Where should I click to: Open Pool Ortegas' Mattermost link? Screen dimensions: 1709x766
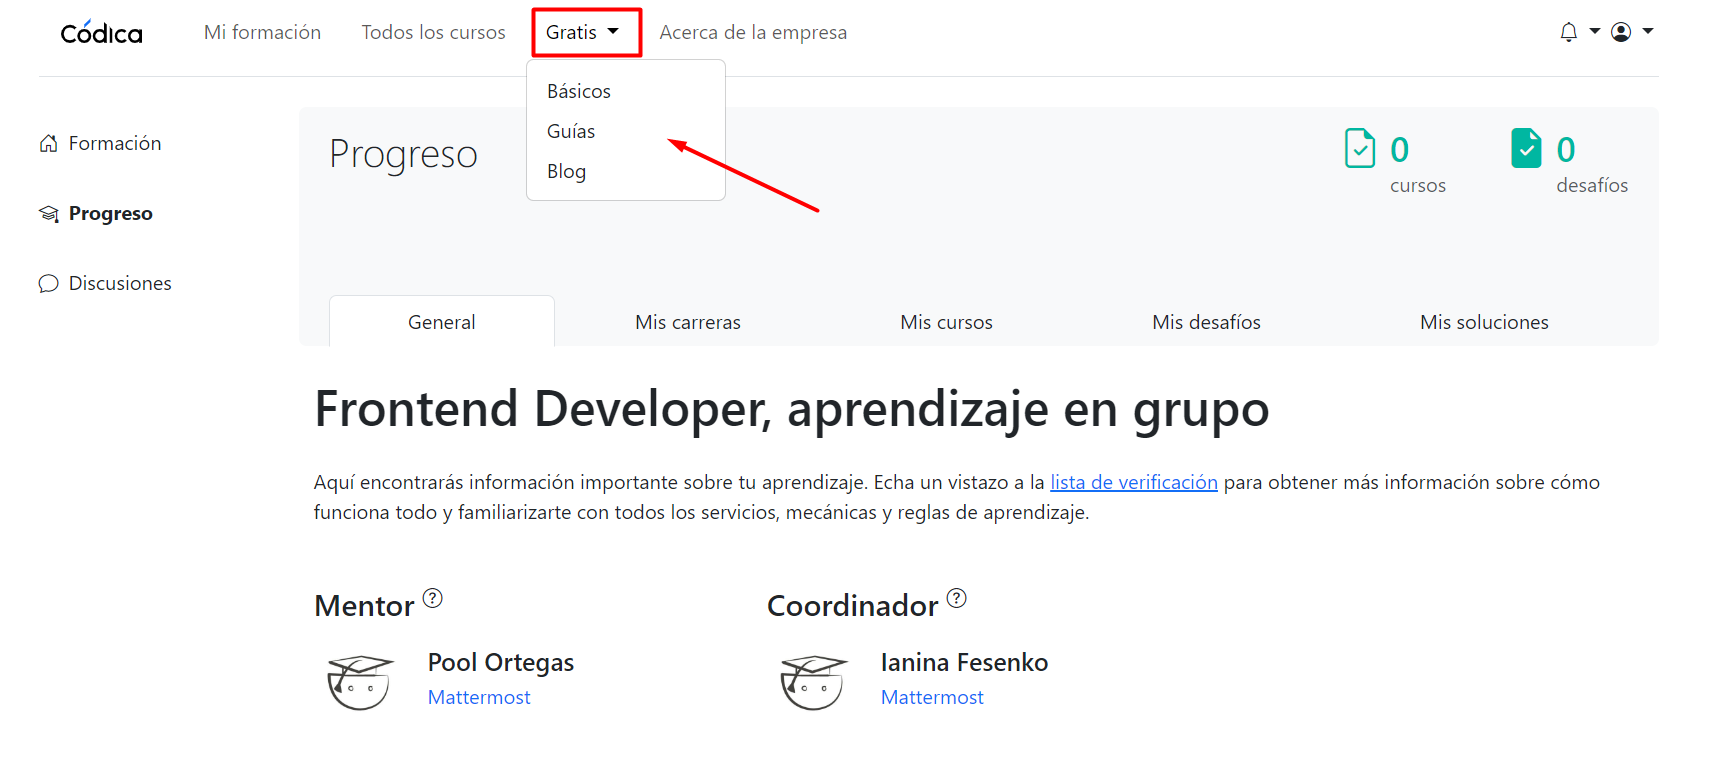point(479,697)
